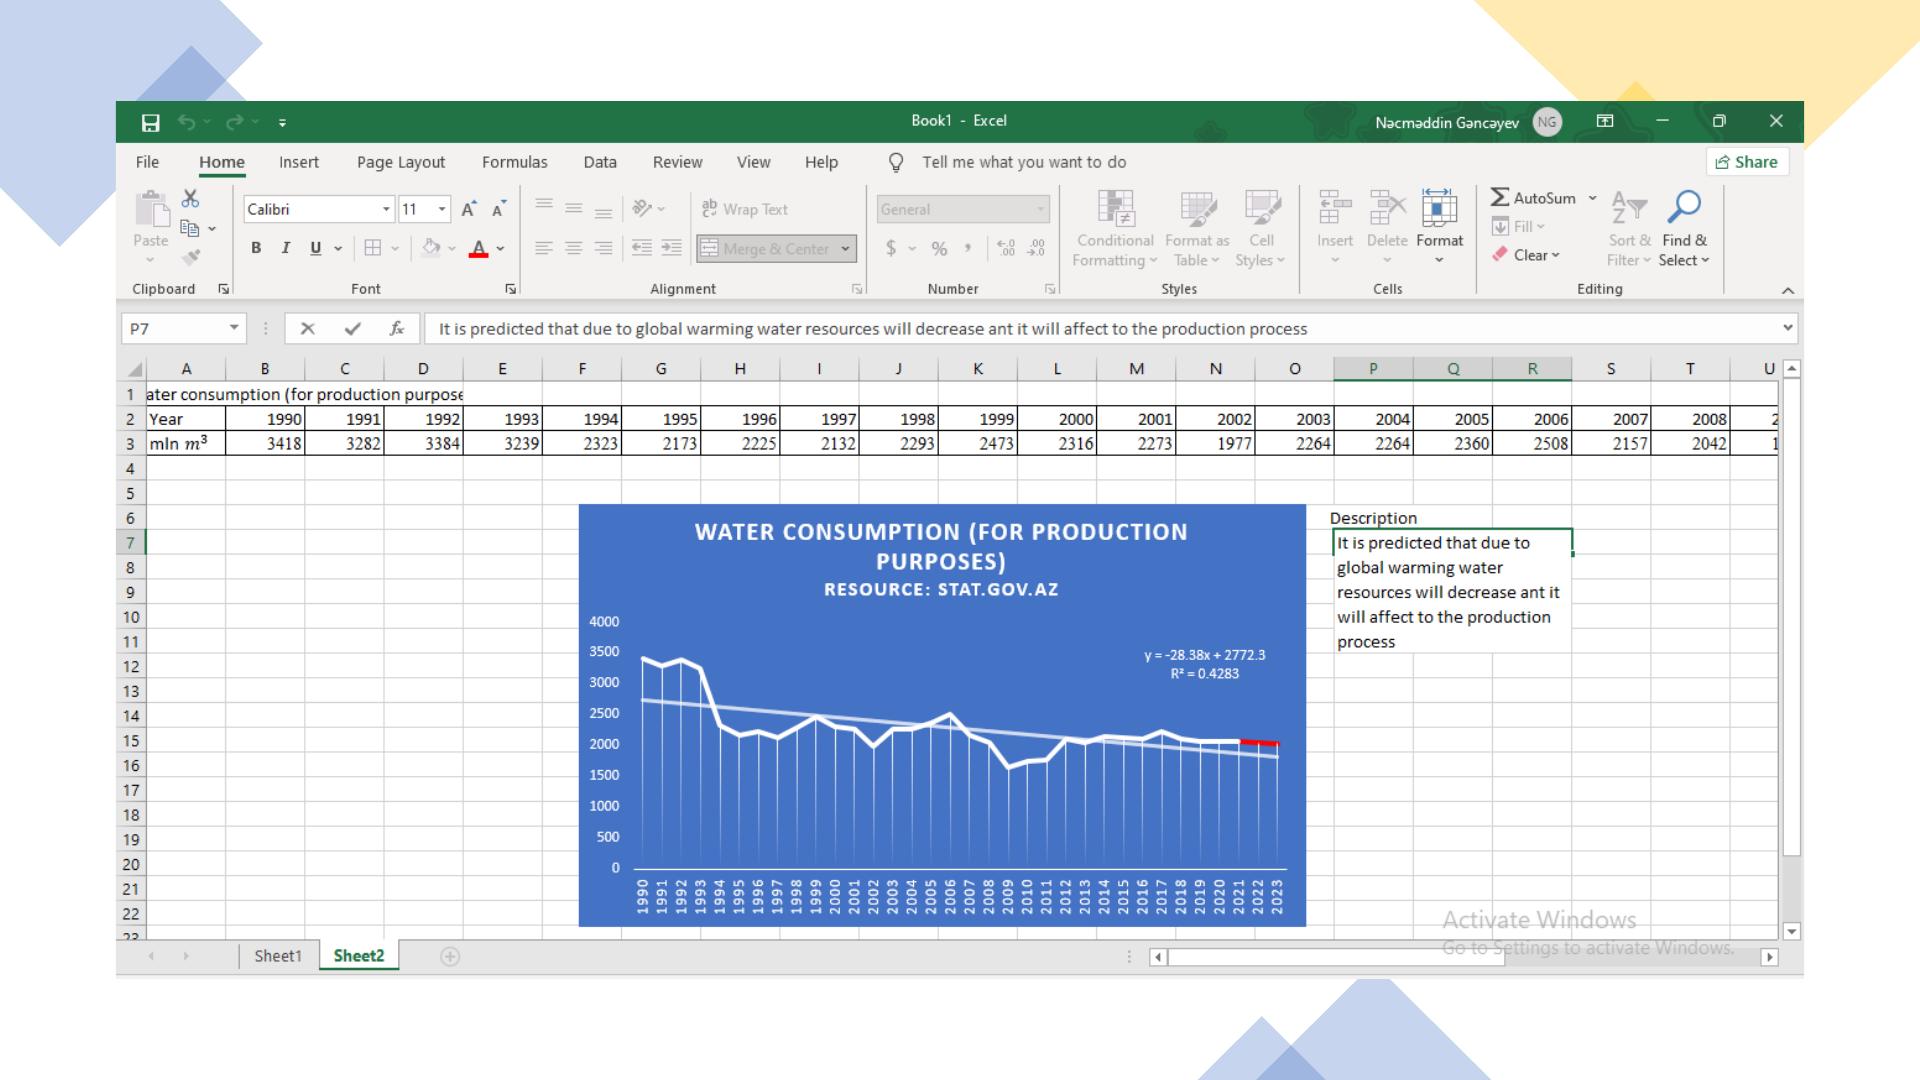Viewport: 1920px width, 1080px height.
Task: Click the Accounting dollar format icon
Action: coord(891,248)
